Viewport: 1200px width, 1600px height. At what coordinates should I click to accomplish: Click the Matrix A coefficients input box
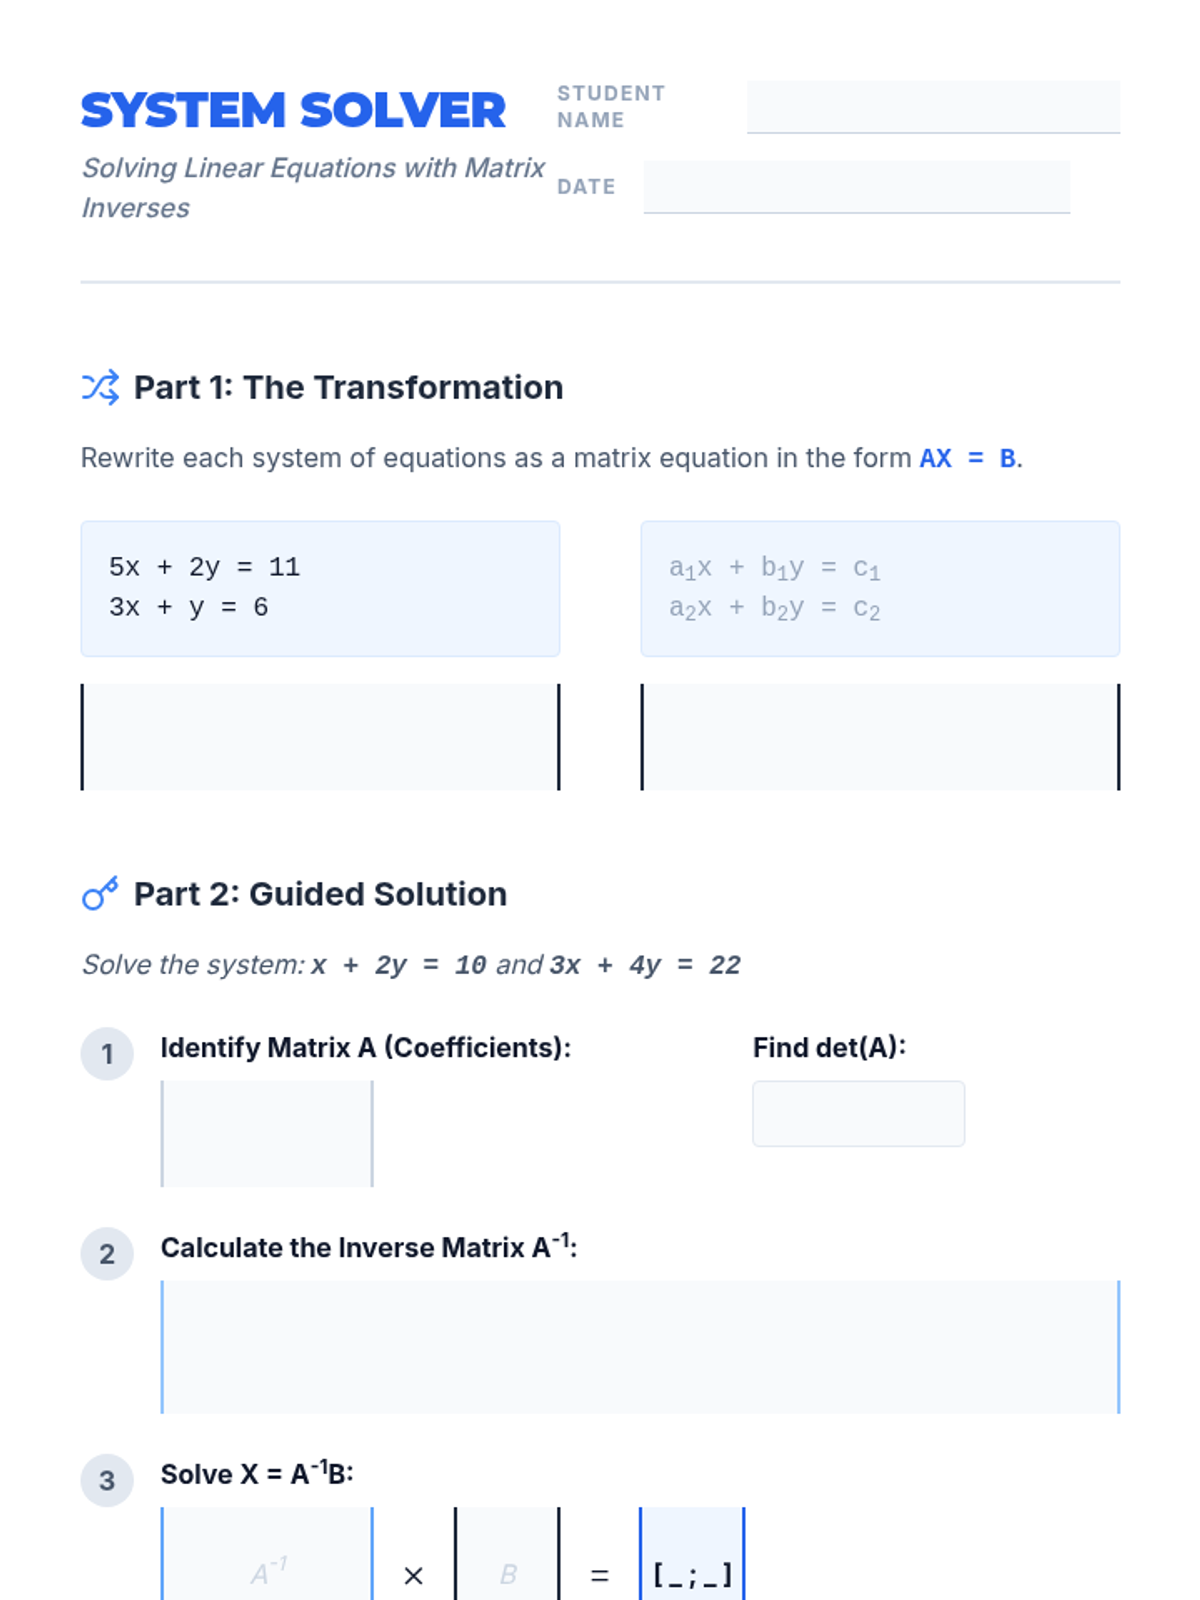coord(267,1133)
